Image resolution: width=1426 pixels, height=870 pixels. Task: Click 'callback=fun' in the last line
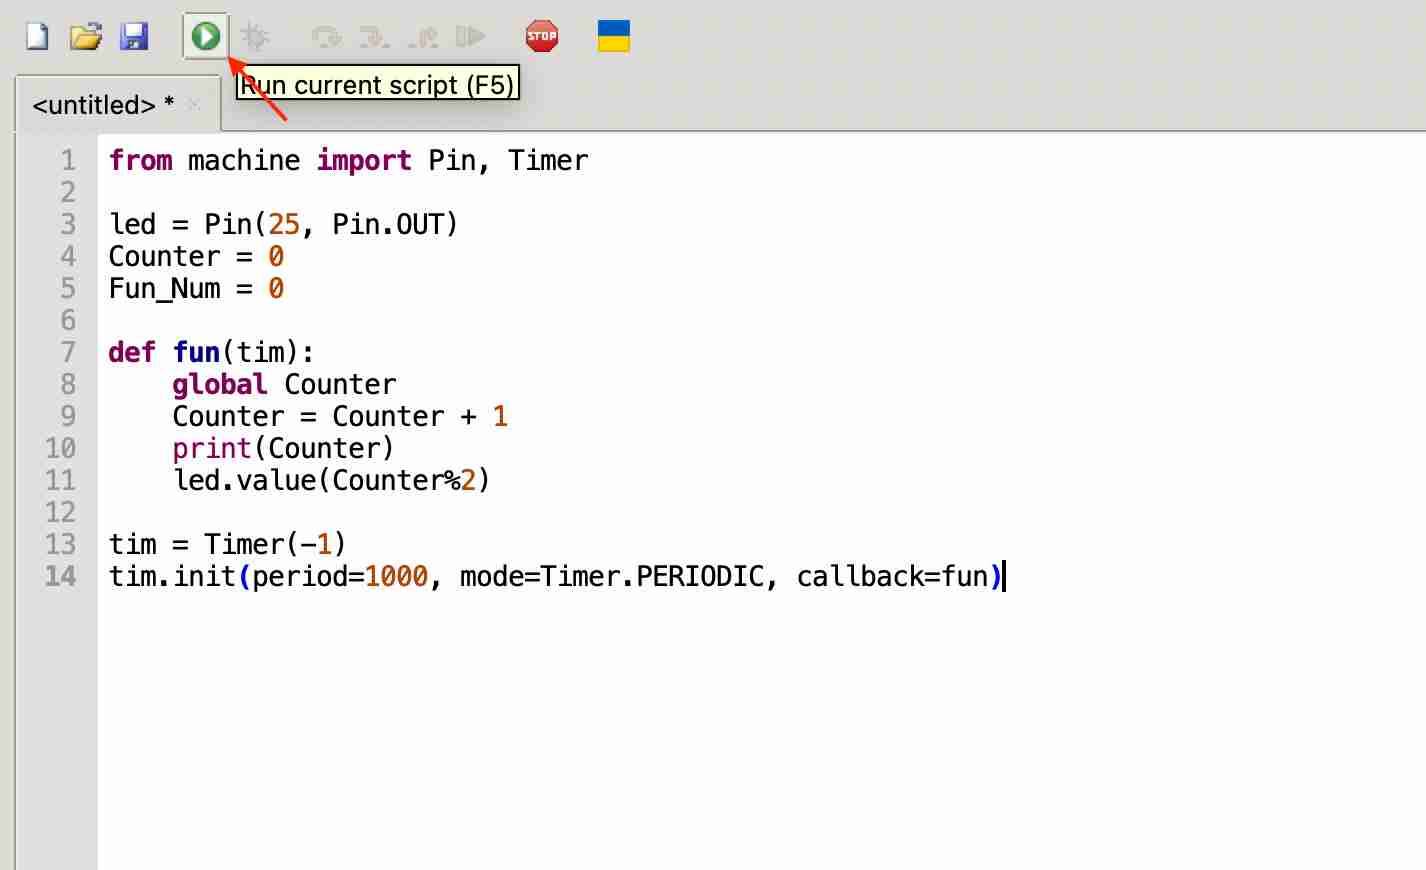tap(892, 576)
